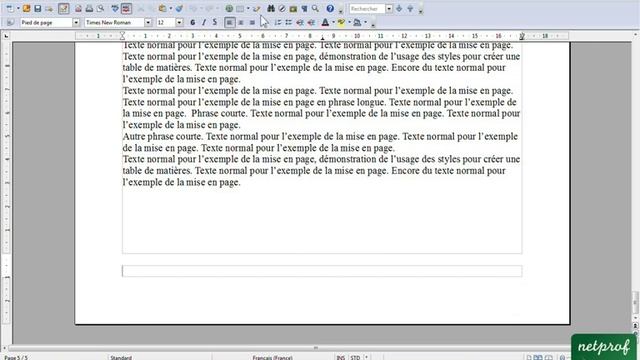Save the document with the floppy disk icon

click(38, 9)
